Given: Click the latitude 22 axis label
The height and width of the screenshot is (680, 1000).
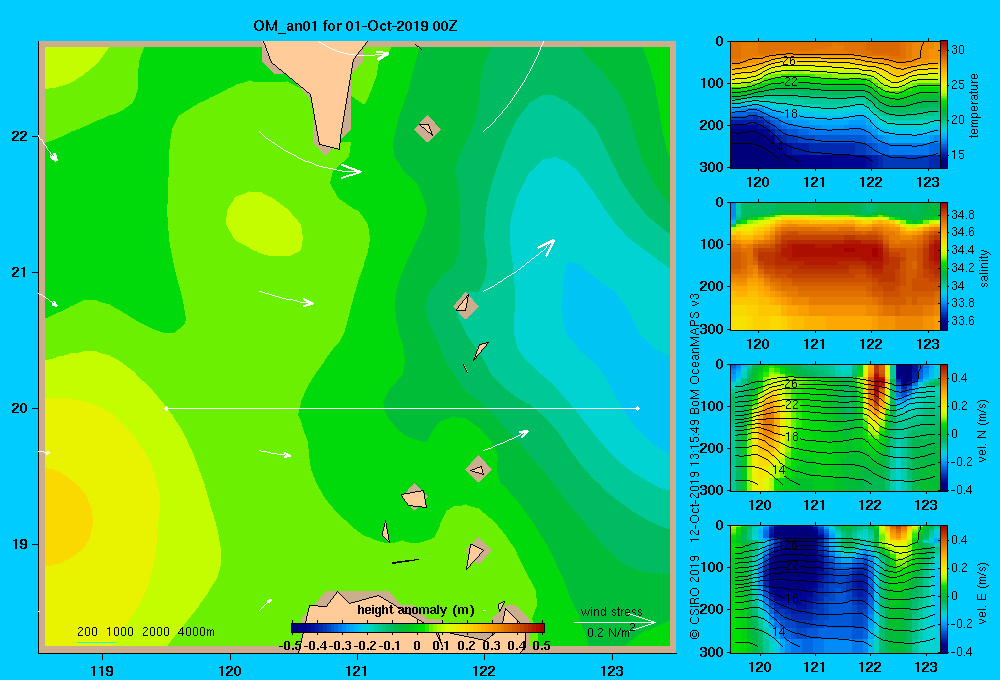Looking at the screenshot, I should pyautogui.click(x=19, y=136).
